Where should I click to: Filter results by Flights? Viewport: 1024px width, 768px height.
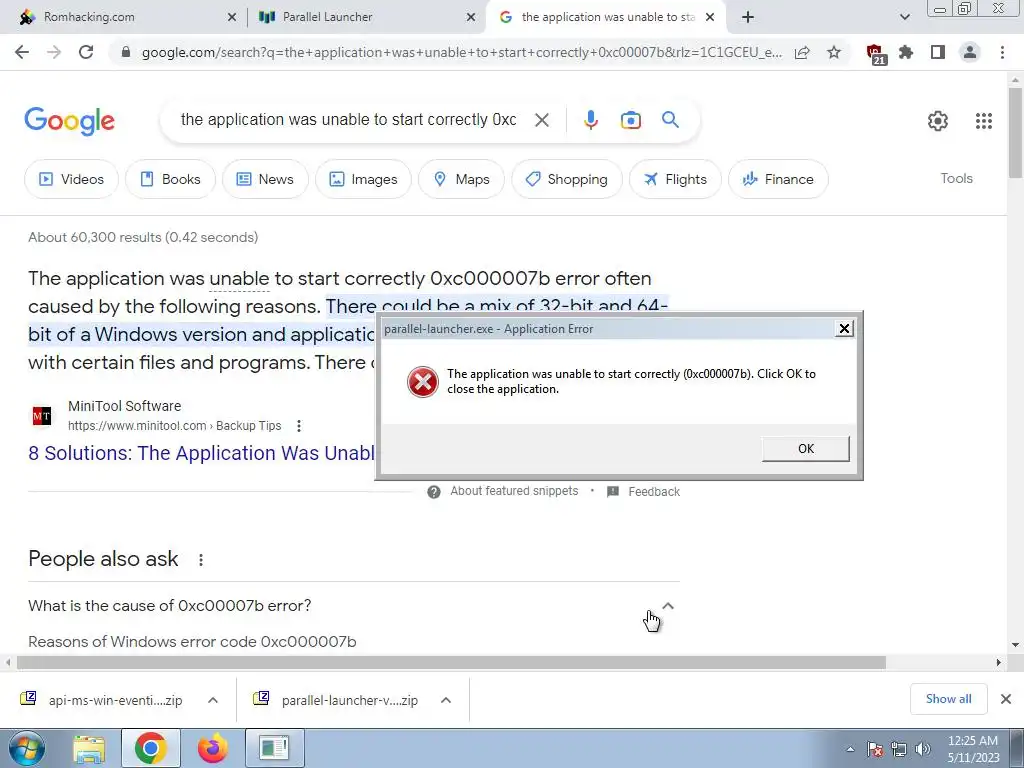point(675,179)
